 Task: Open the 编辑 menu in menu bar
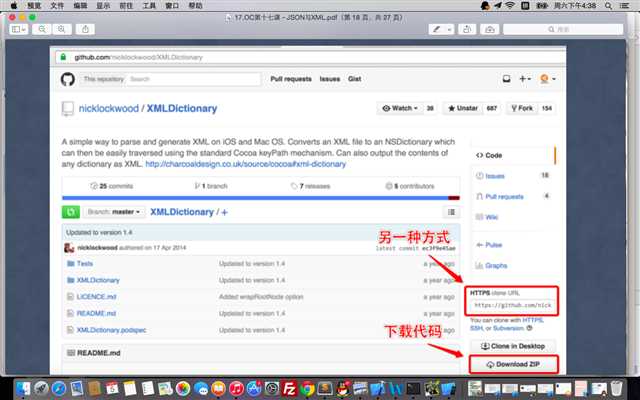[80, 6]
